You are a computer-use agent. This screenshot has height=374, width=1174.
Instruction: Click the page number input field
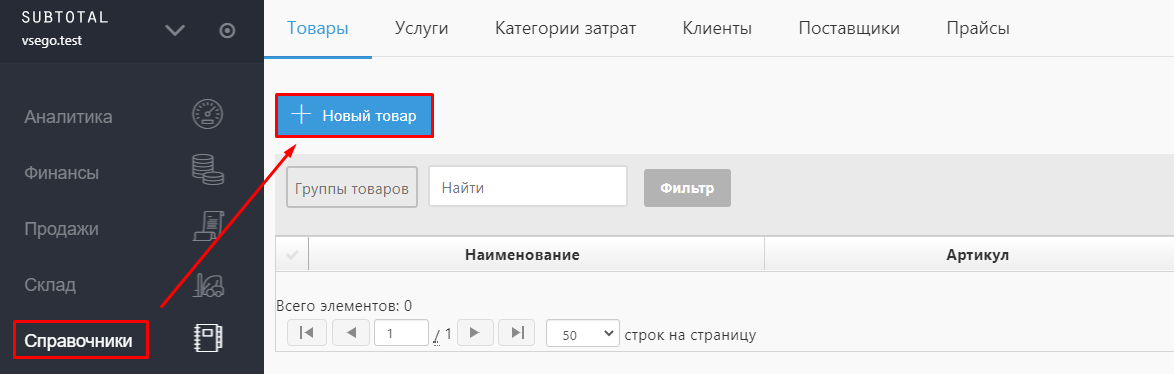click(x=401, y=334)
